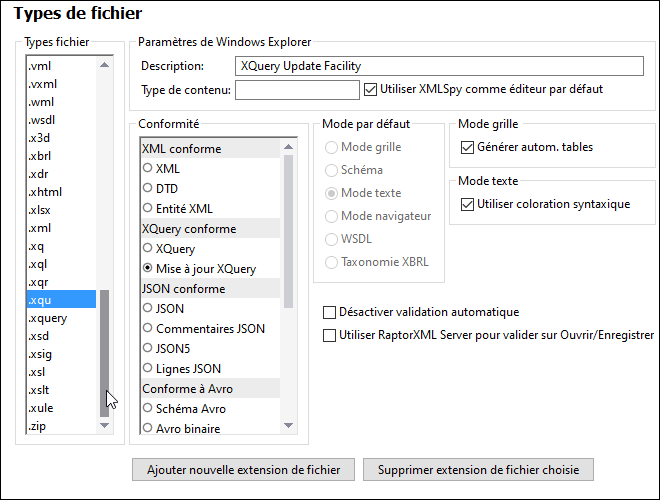Select .wsdl in file types list
The image size is (660, 500).
click(42, 120)
